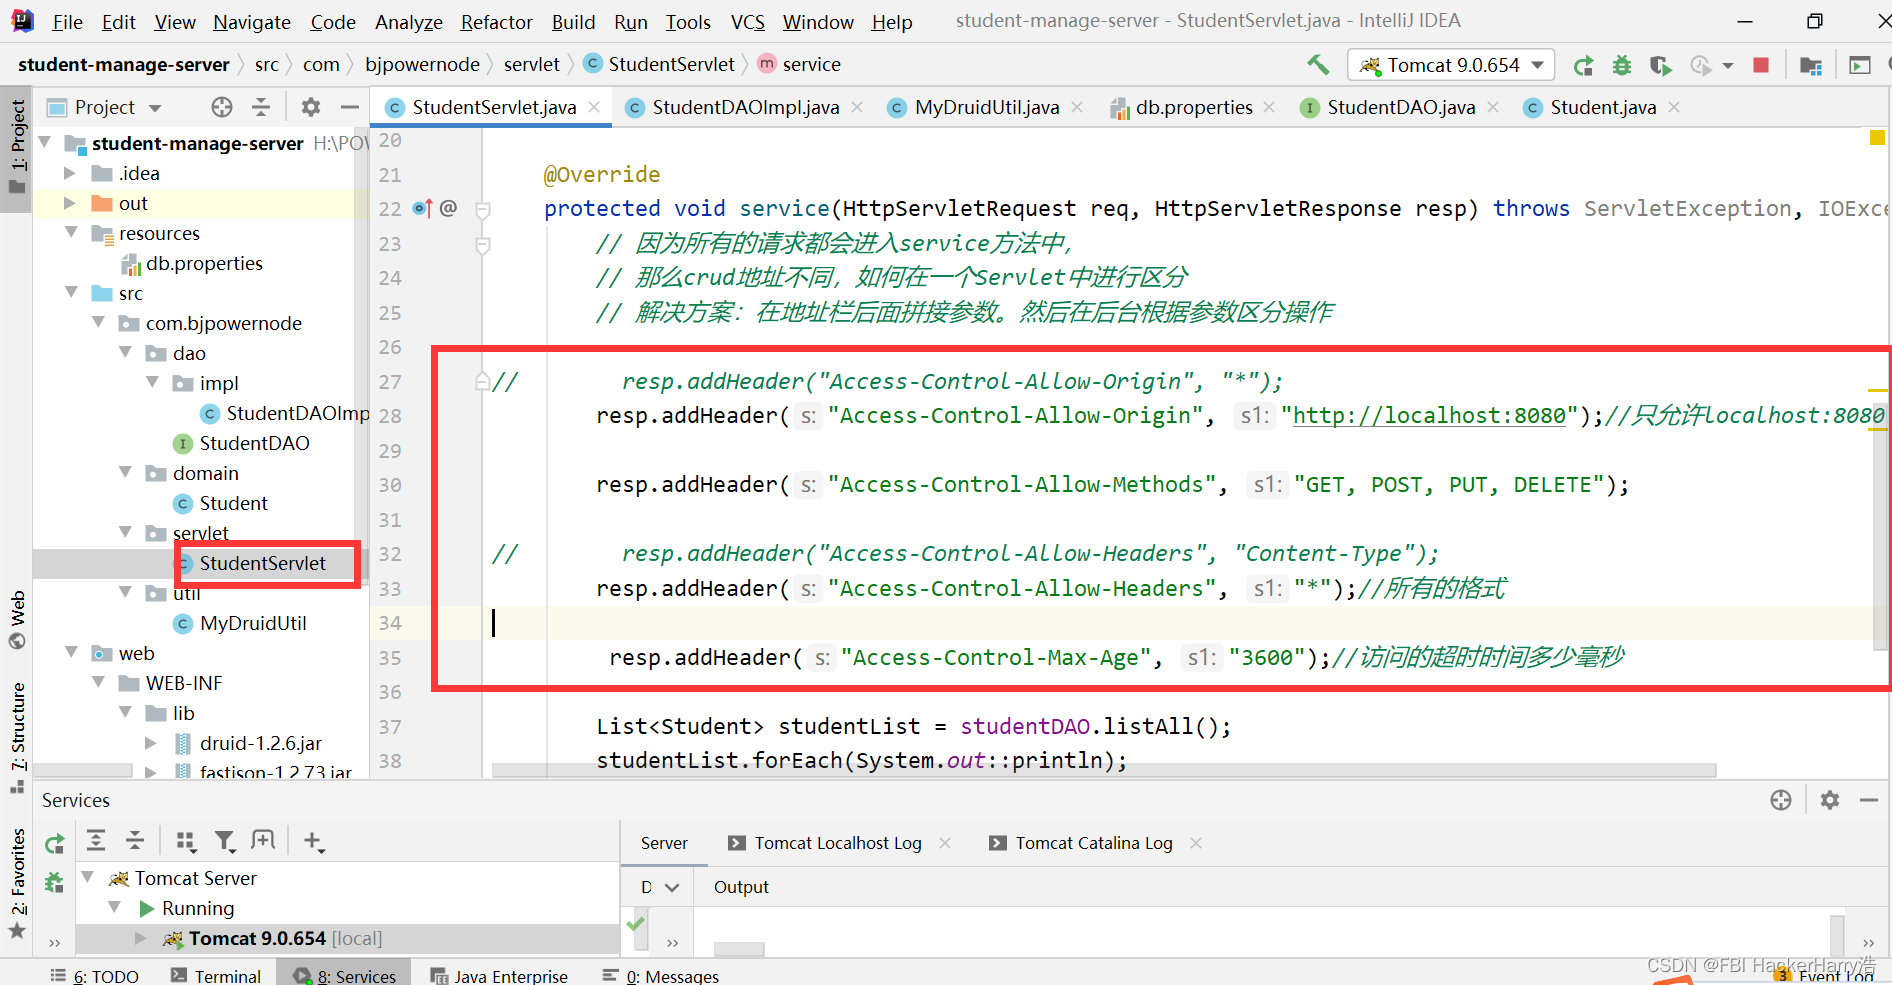Debug the application using the bug icon

pos(1621,65)
